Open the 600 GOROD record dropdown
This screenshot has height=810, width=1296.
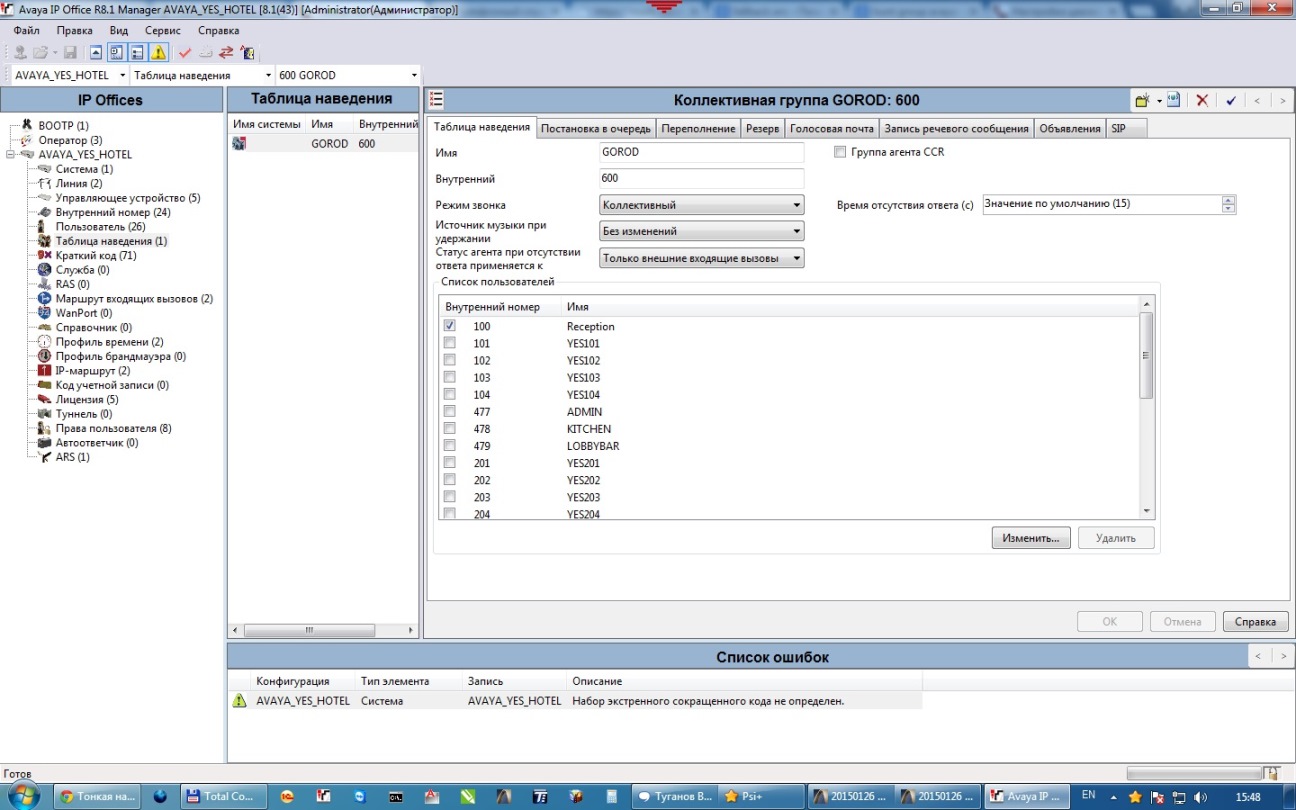click(414, 75)
